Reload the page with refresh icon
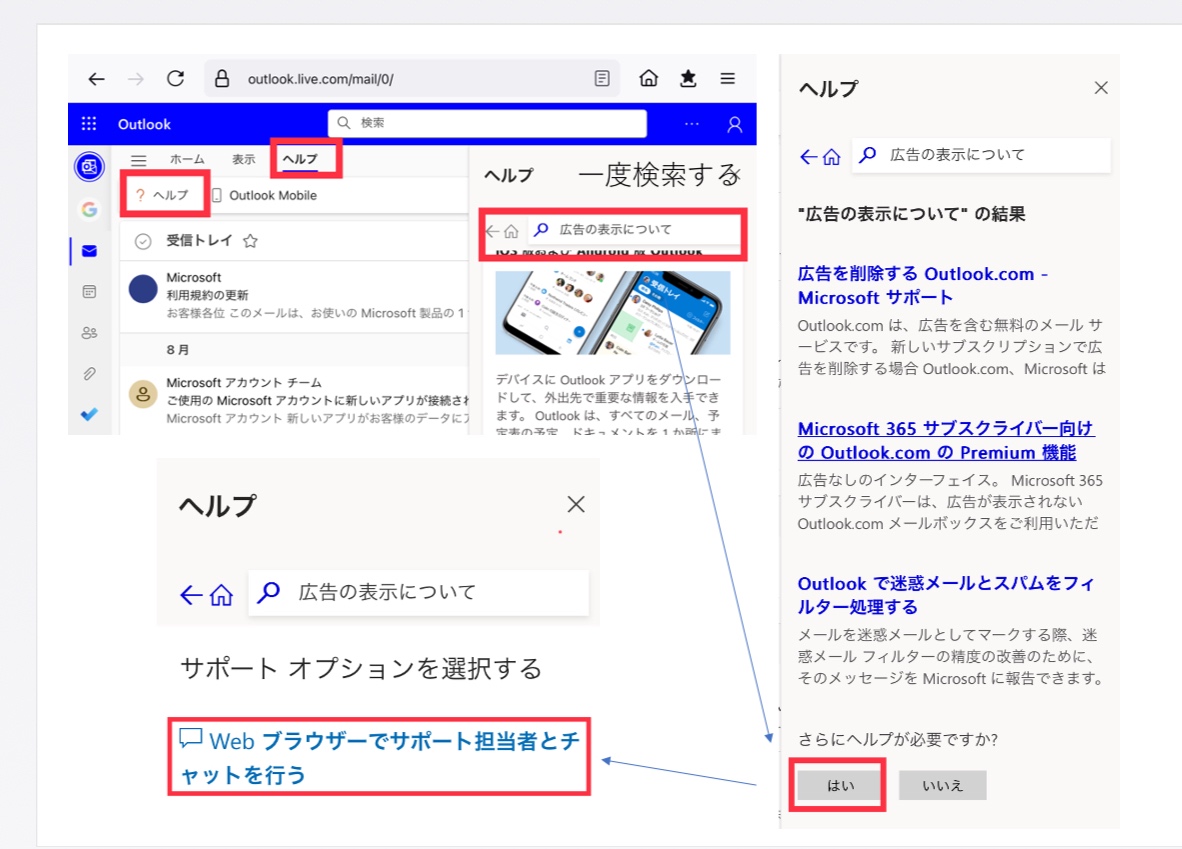Image resolution: width=1182 pixels, height=849 pixels. [x=176, y=78]
